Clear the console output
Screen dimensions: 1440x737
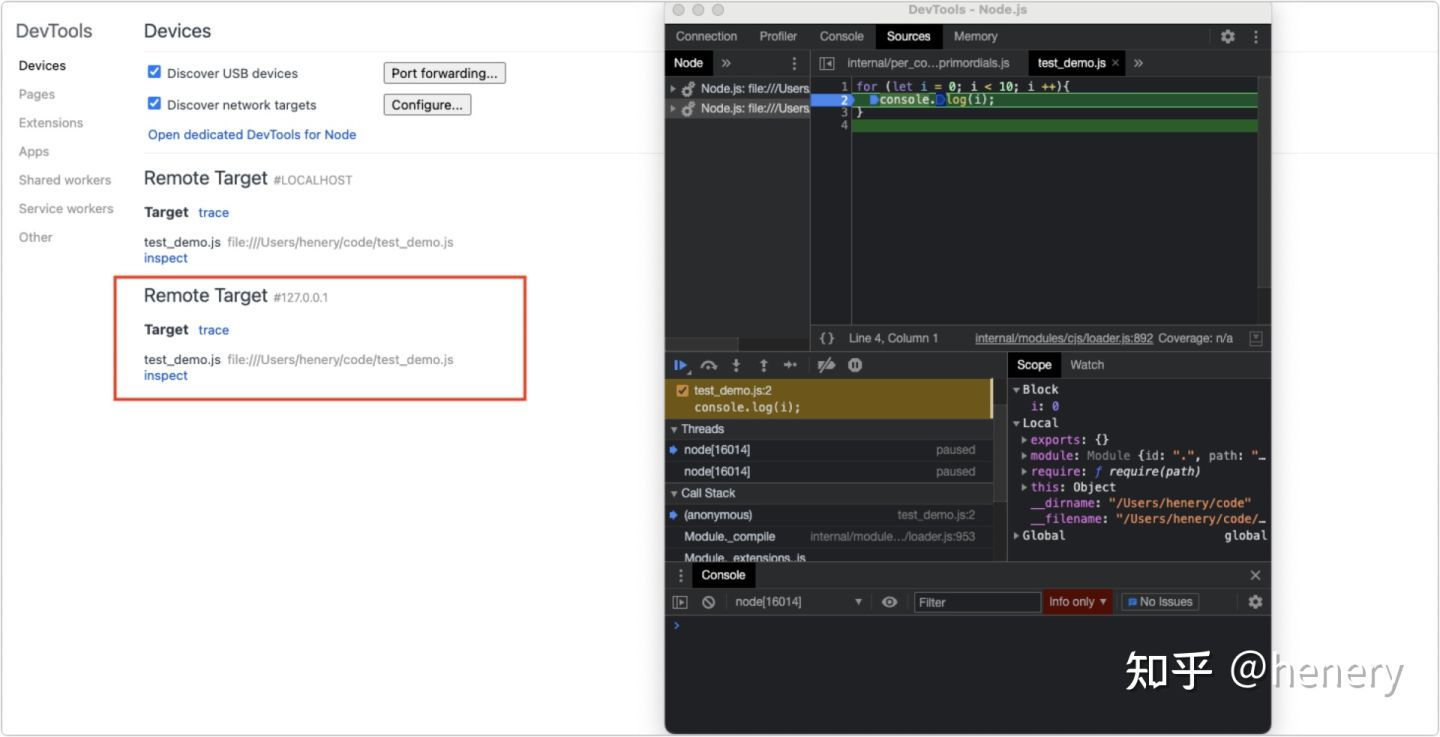(708, 602)
